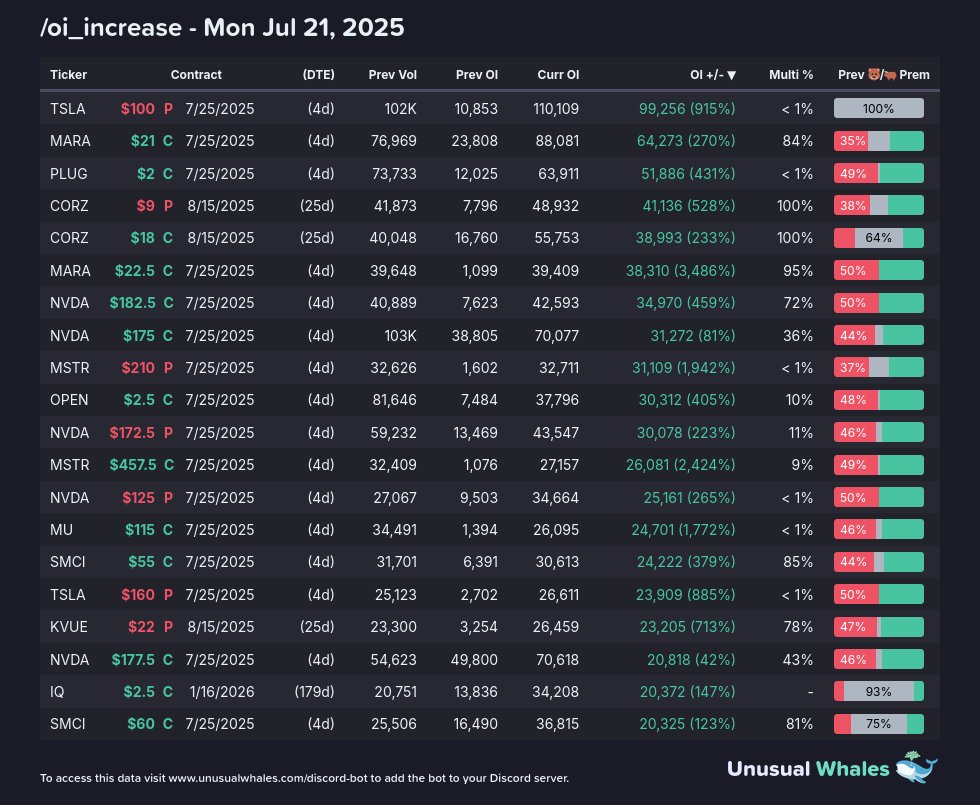This screenshot has width=980, height=805.
Task: Click the IQ ticker cell
Action: point(57,691)
